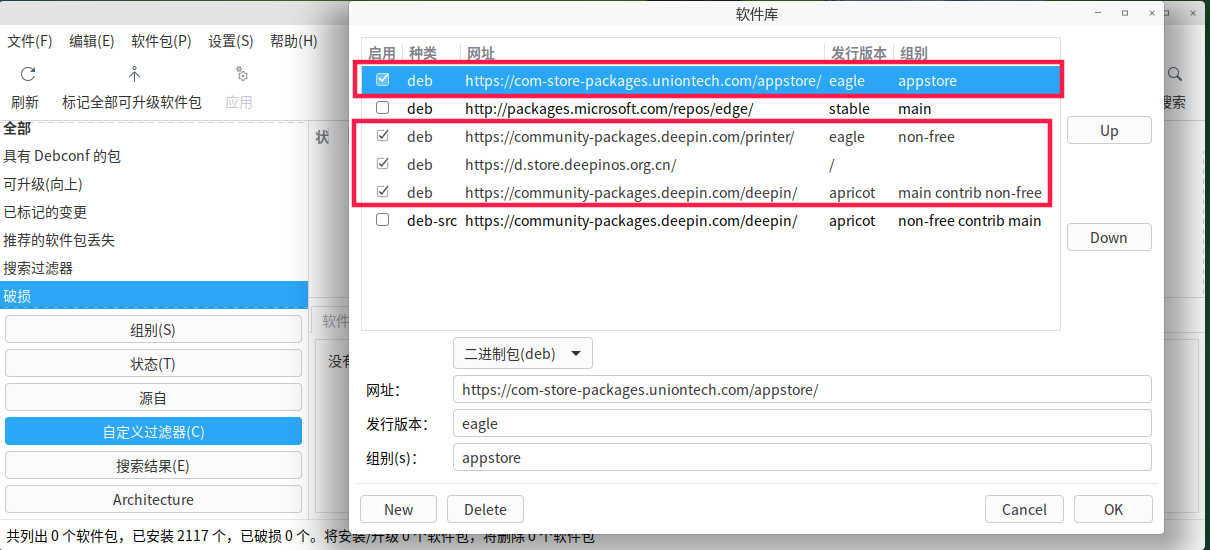
Task: Click the New repository button
Action: coord(399,509)
